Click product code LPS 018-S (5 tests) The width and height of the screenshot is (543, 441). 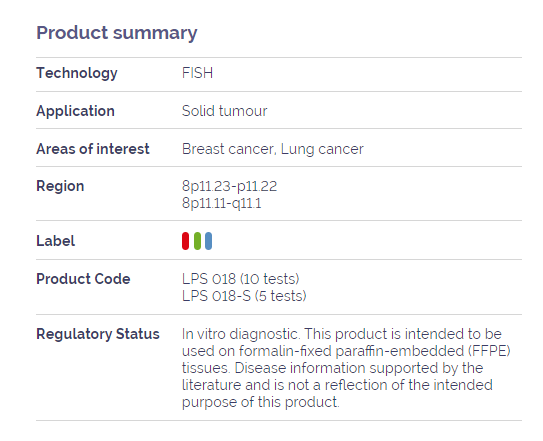pyautogui.click(x=244, y=296)
